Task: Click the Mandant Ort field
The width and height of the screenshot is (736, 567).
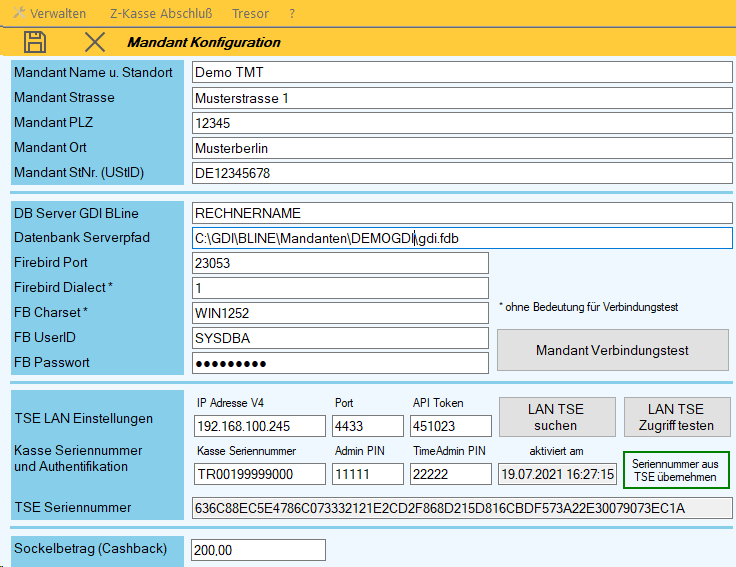Action: tap(462, 148)
